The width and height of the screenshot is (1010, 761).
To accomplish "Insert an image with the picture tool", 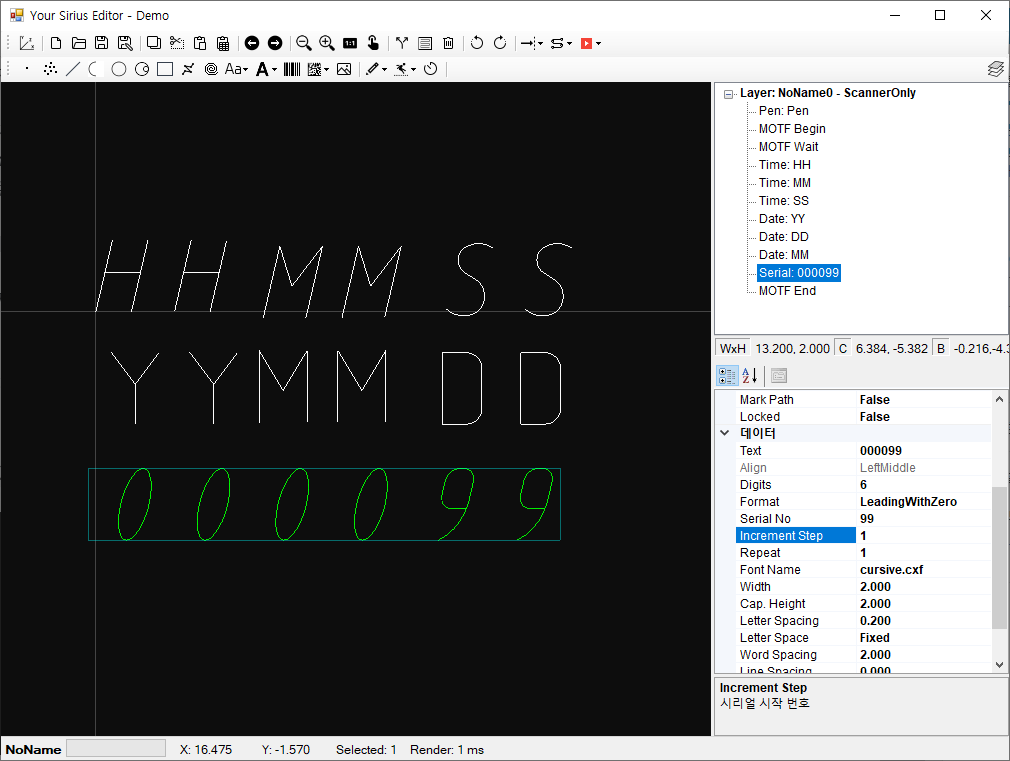I will [x=344, y=69].
